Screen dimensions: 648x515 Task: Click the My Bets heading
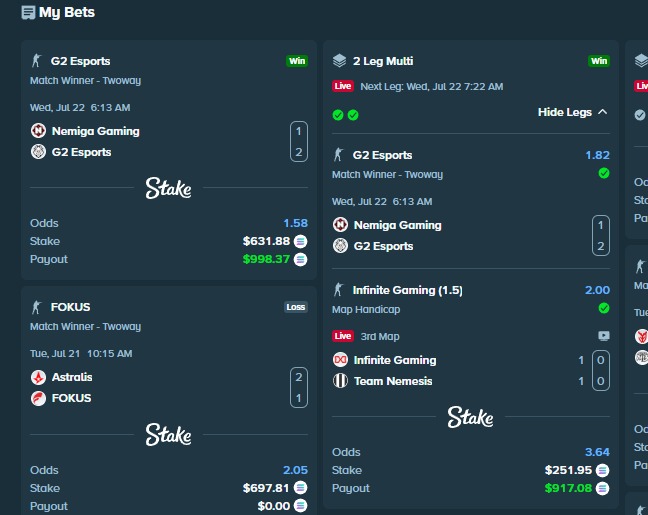point(67,12)
